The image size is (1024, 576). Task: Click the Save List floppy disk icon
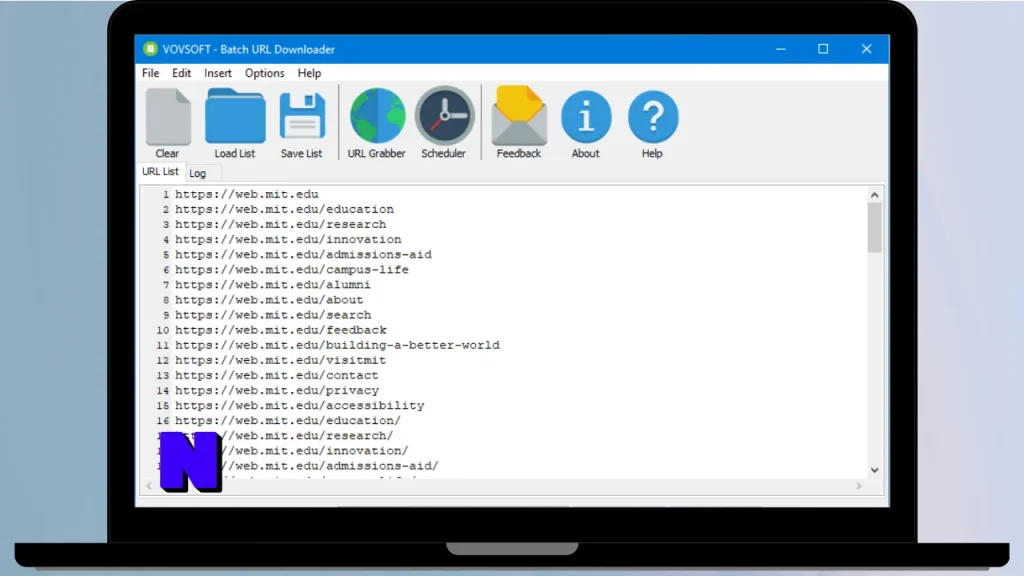click(x=302, y=116)
